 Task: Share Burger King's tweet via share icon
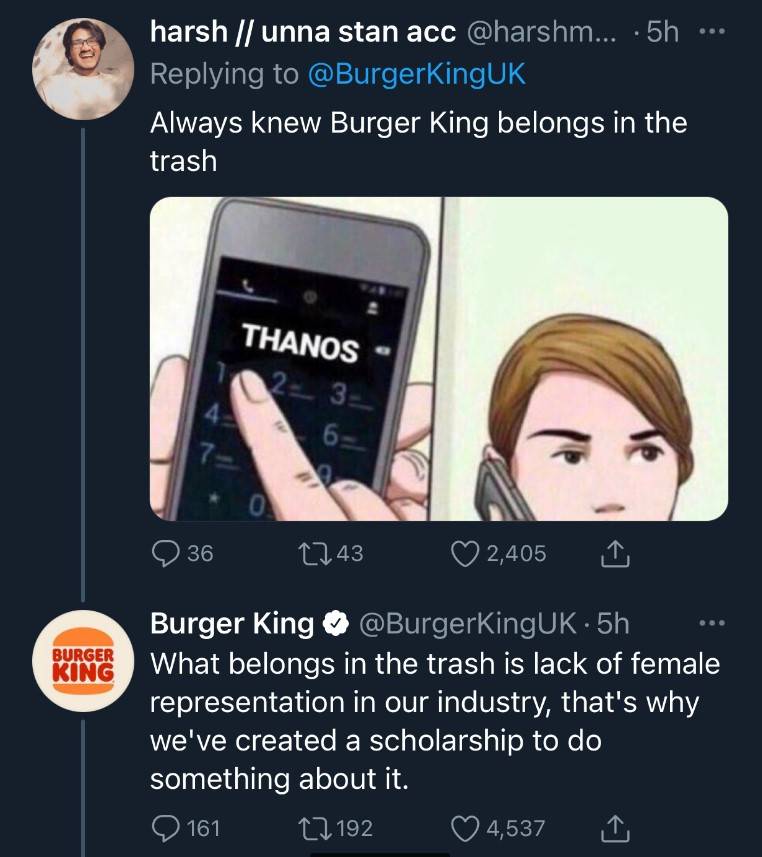615,828
